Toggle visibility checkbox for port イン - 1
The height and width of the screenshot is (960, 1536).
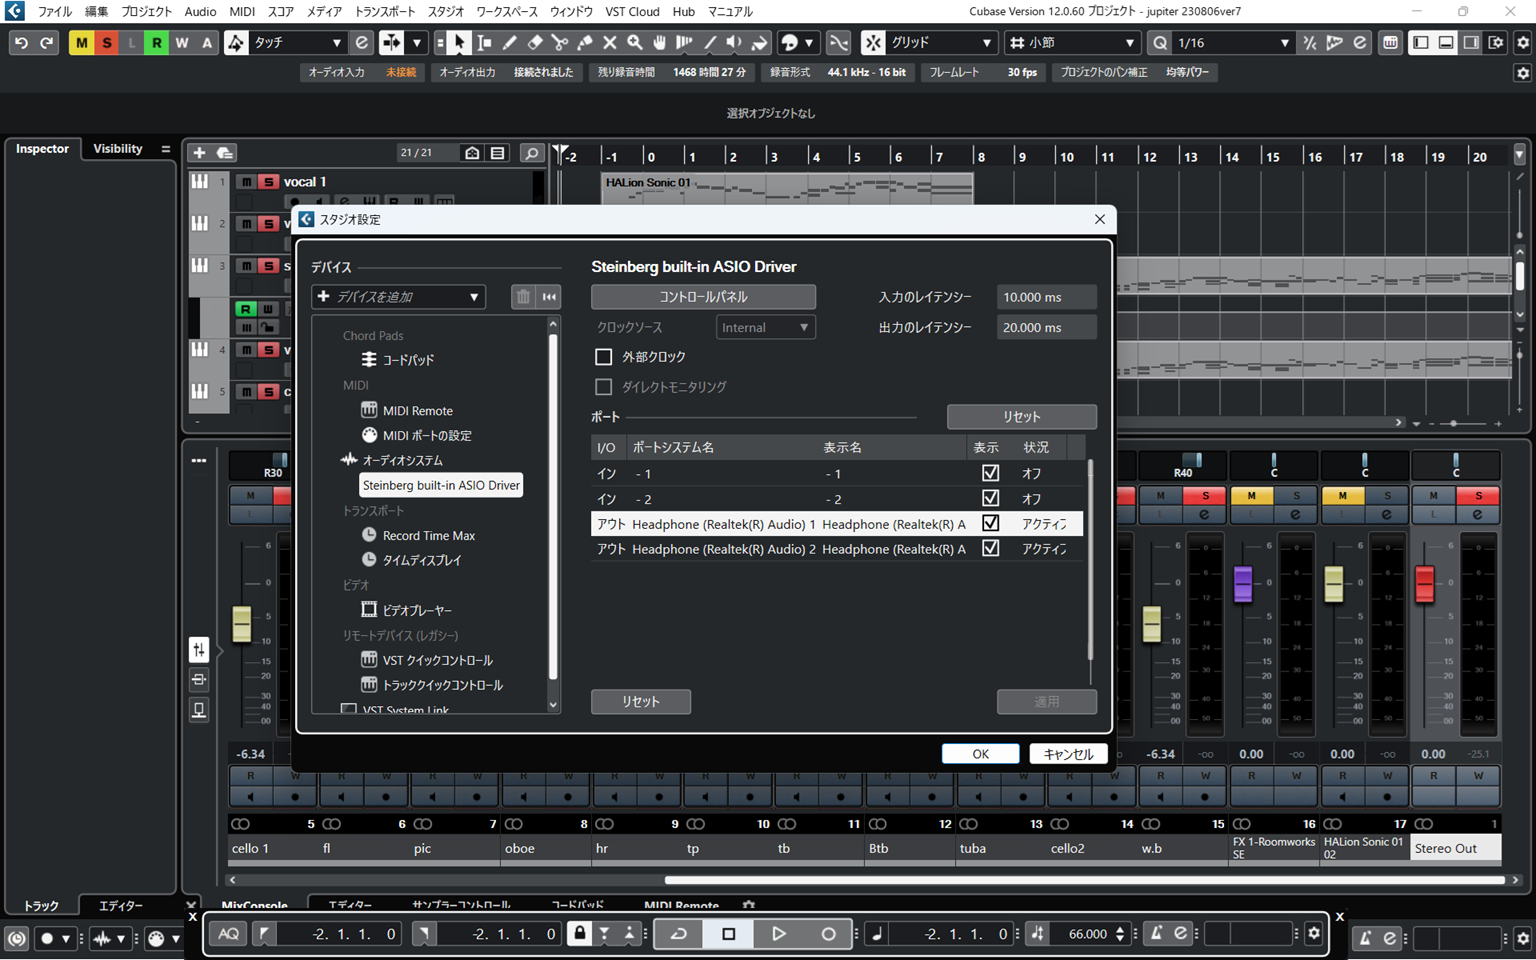coord(991,473)
